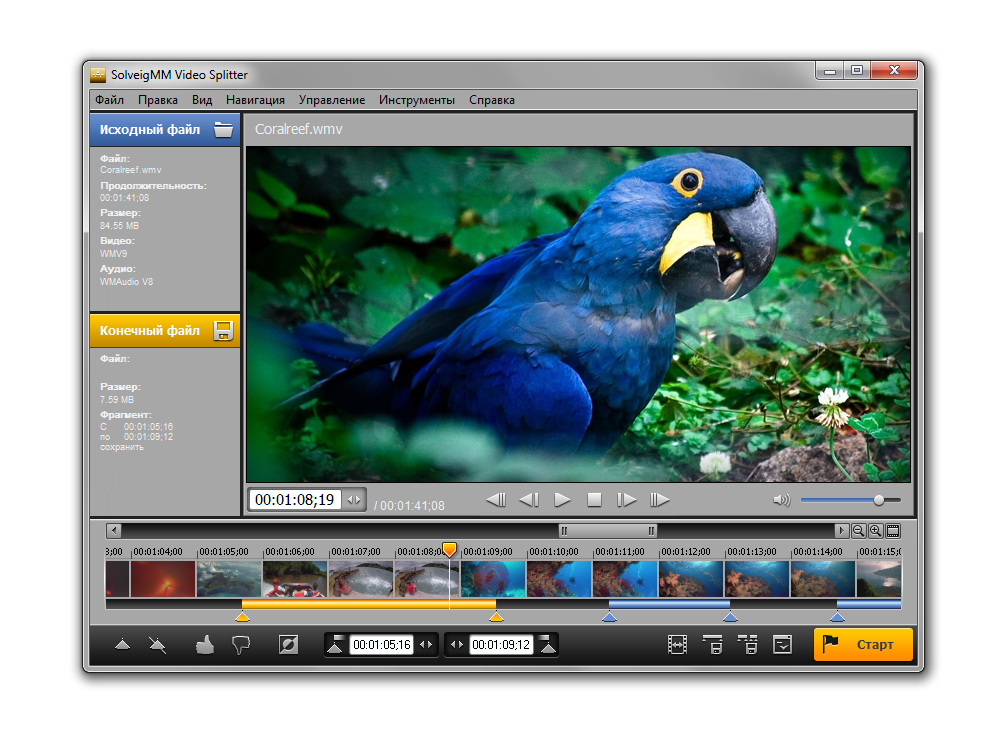Image resolution: width=1007 pixels, height=755 pixels.
Task: Open the Инструменты menu
Action: (x=416, y=100)
